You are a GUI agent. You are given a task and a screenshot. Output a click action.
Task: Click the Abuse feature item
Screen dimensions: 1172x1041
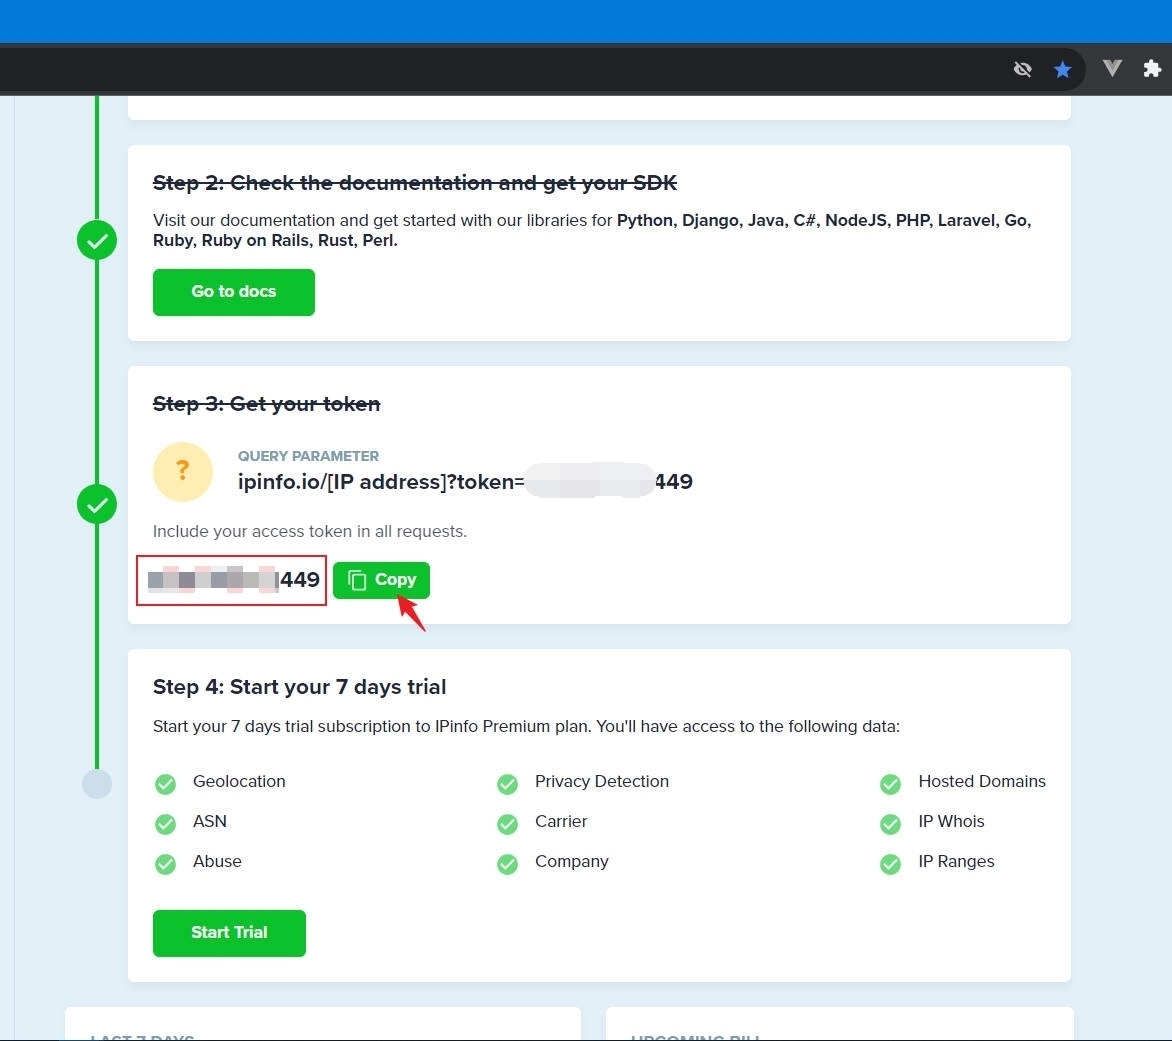(218, 862)
